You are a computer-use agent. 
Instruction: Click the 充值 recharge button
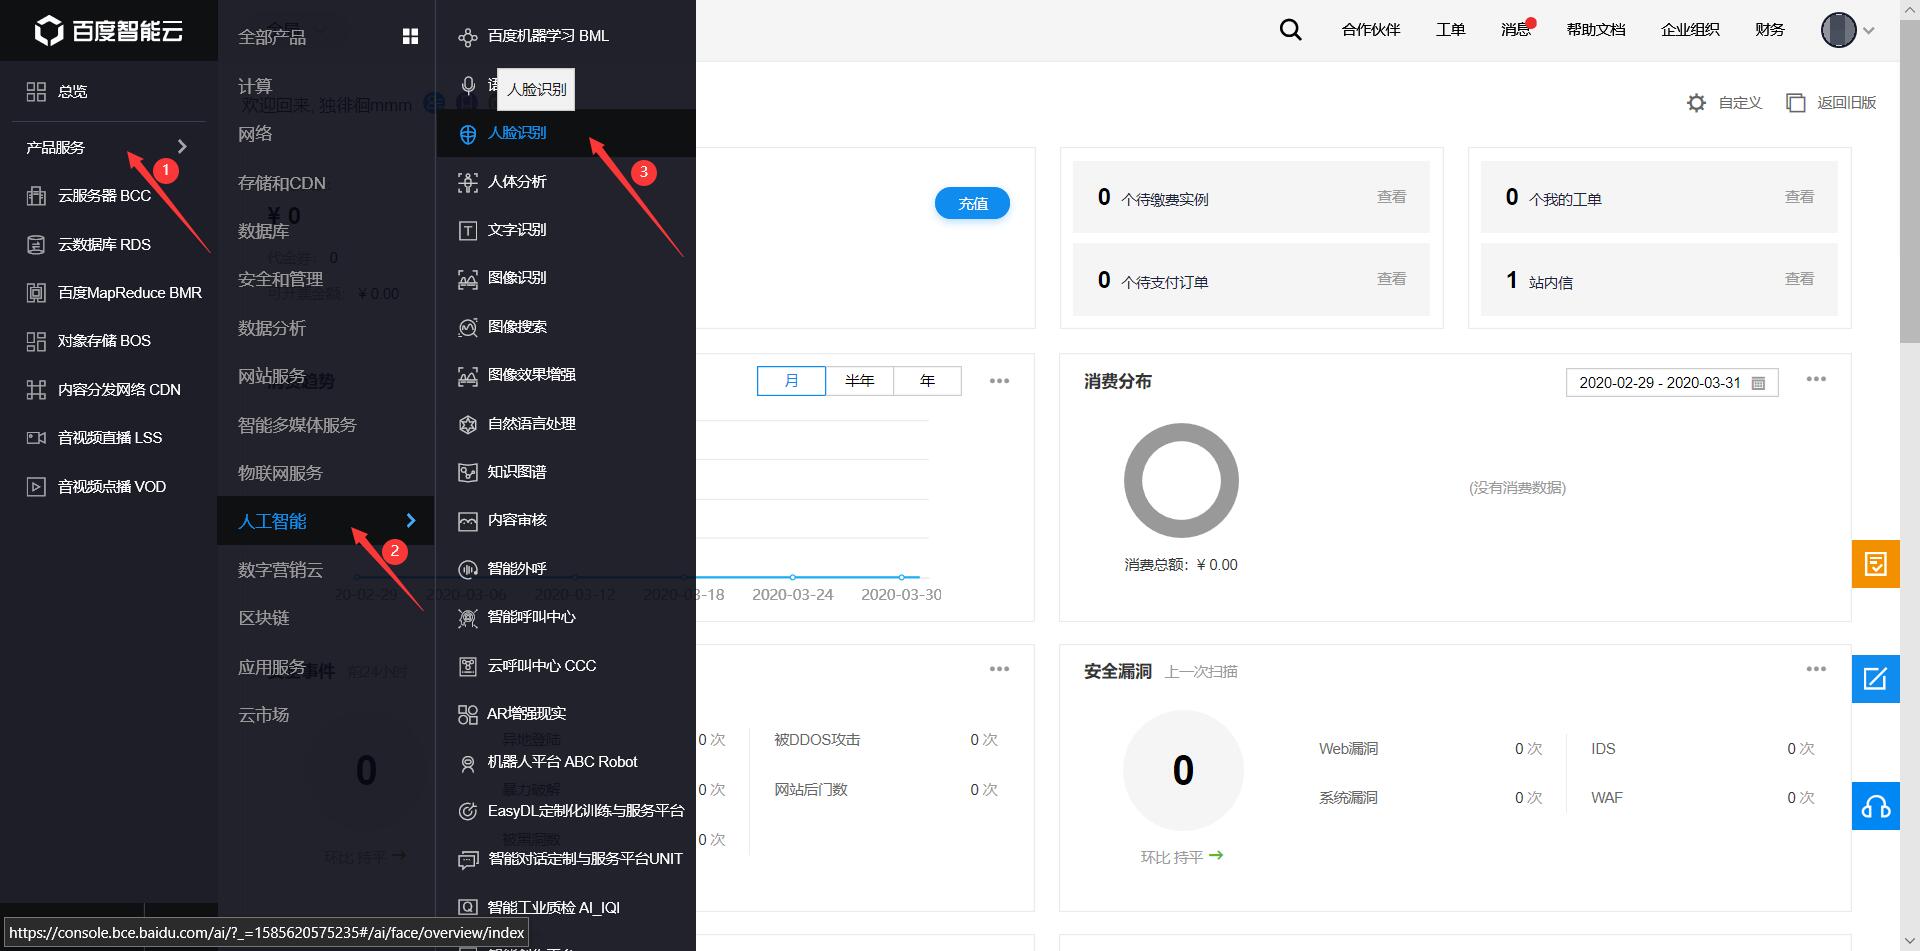coord(972,203)
